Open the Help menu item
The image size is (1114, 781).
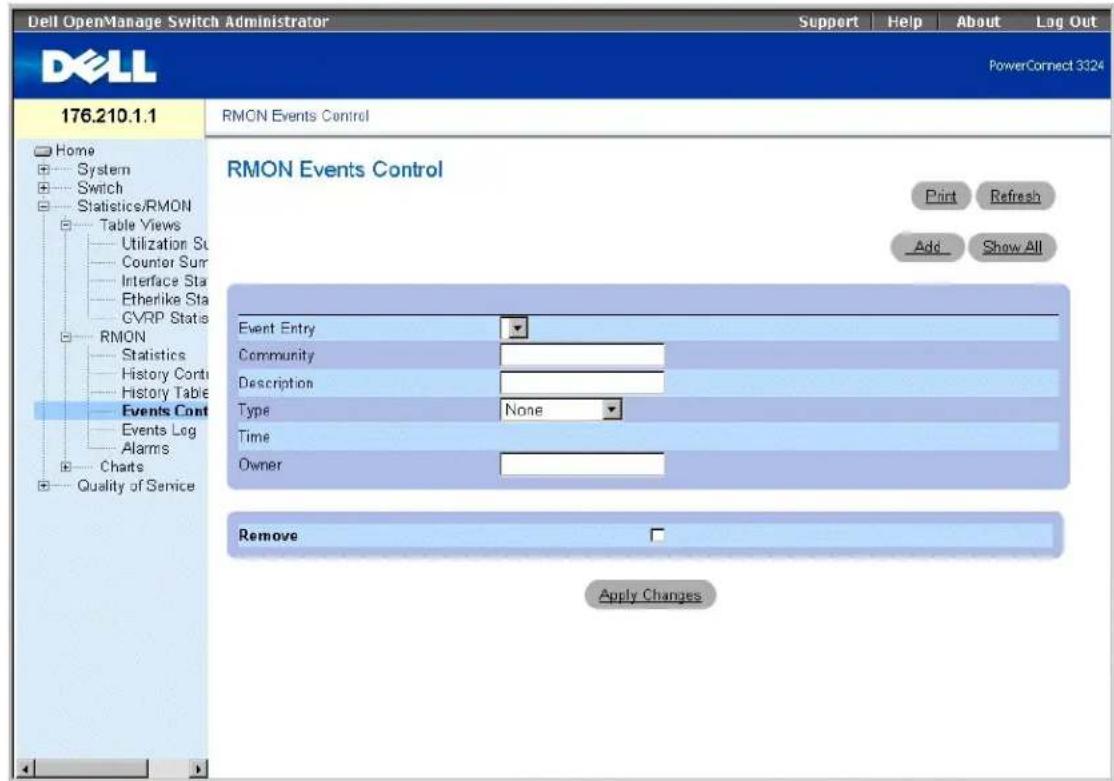coord(904,21)
